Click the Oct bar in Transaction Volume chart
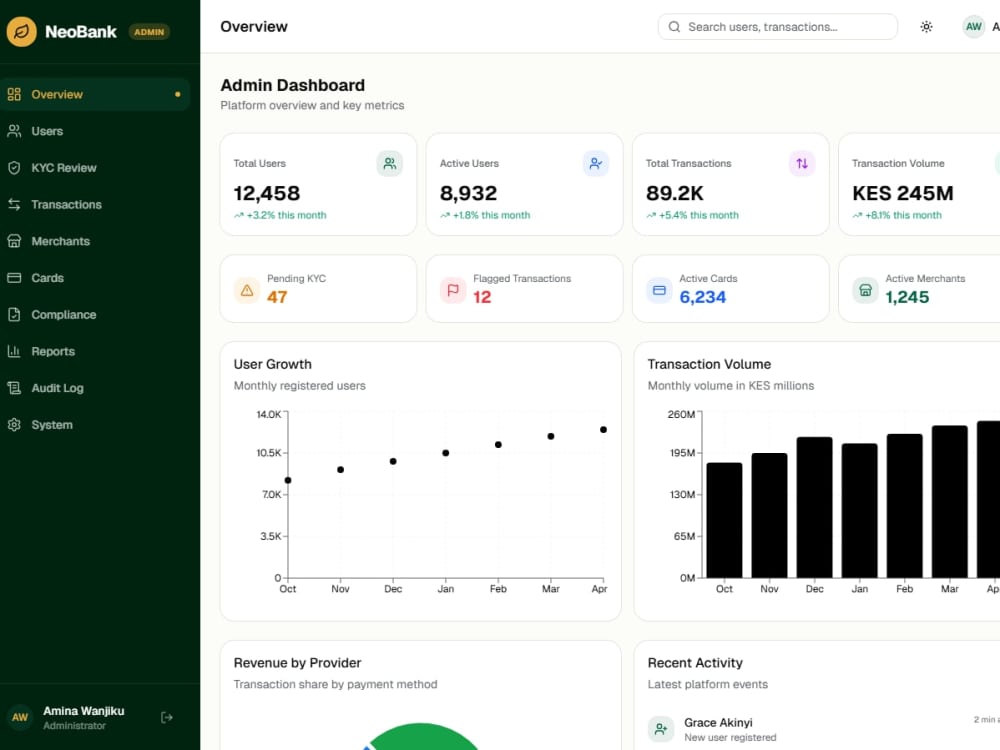 [724, 520]
